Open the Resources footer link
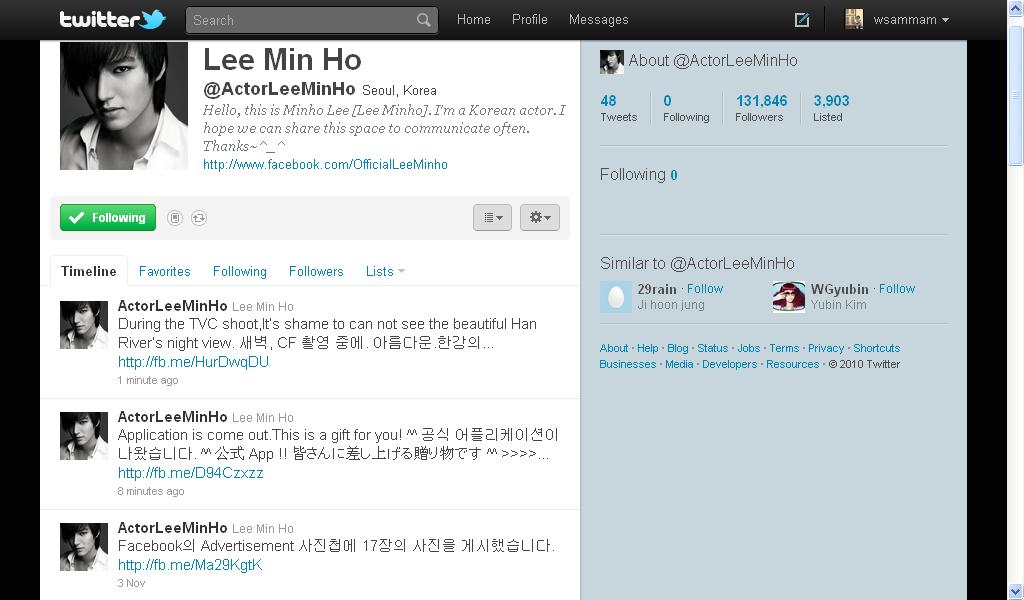Viewport: 1024px width, 600px height. click(792, 364)
